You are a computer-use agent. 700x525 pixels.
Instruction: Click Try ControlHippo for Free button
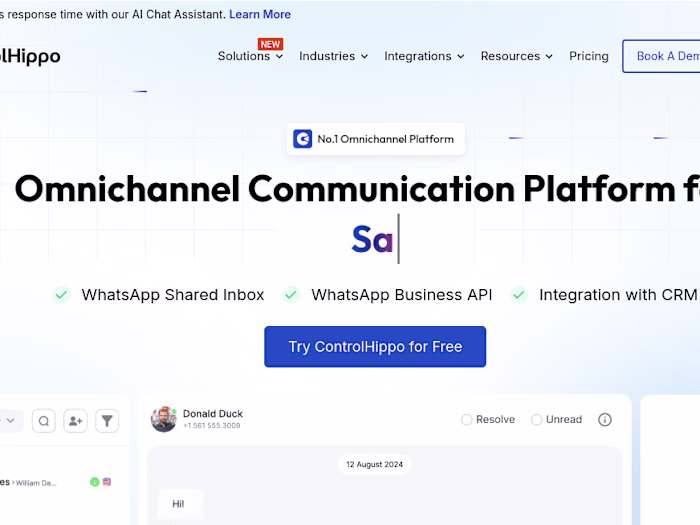pyautogui.click(x=375, y=347)
